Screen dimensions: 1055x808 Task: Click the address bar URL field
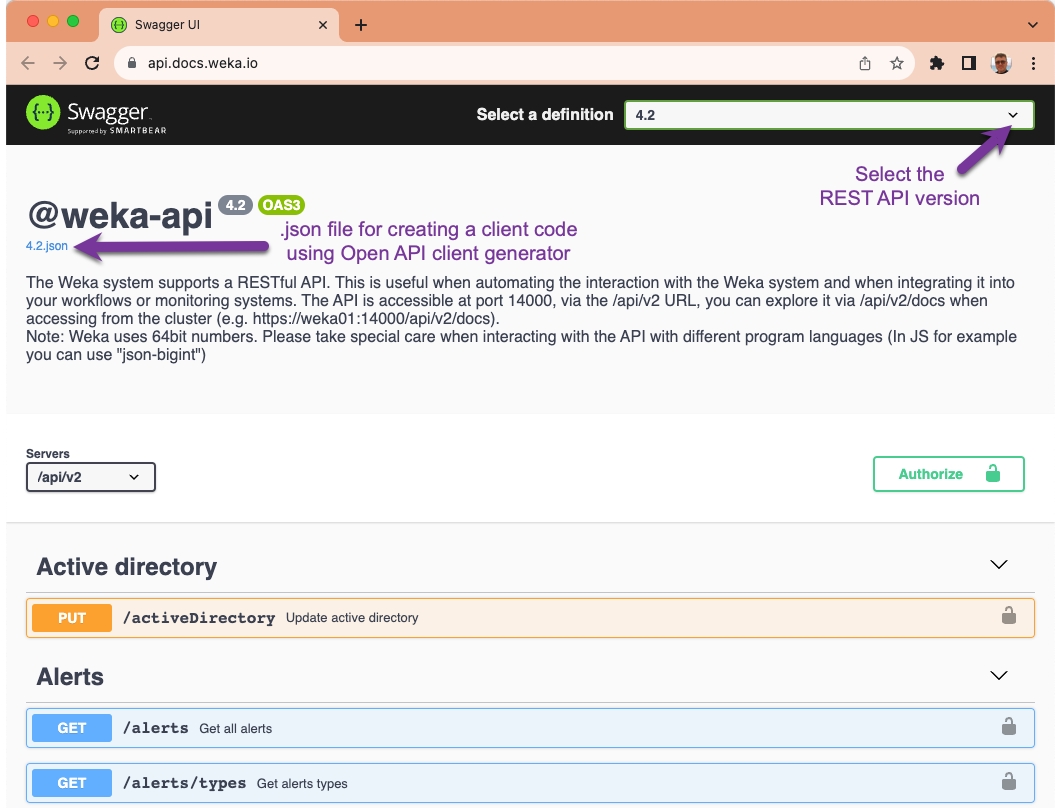pyautogui.click(x=480, y=63)
